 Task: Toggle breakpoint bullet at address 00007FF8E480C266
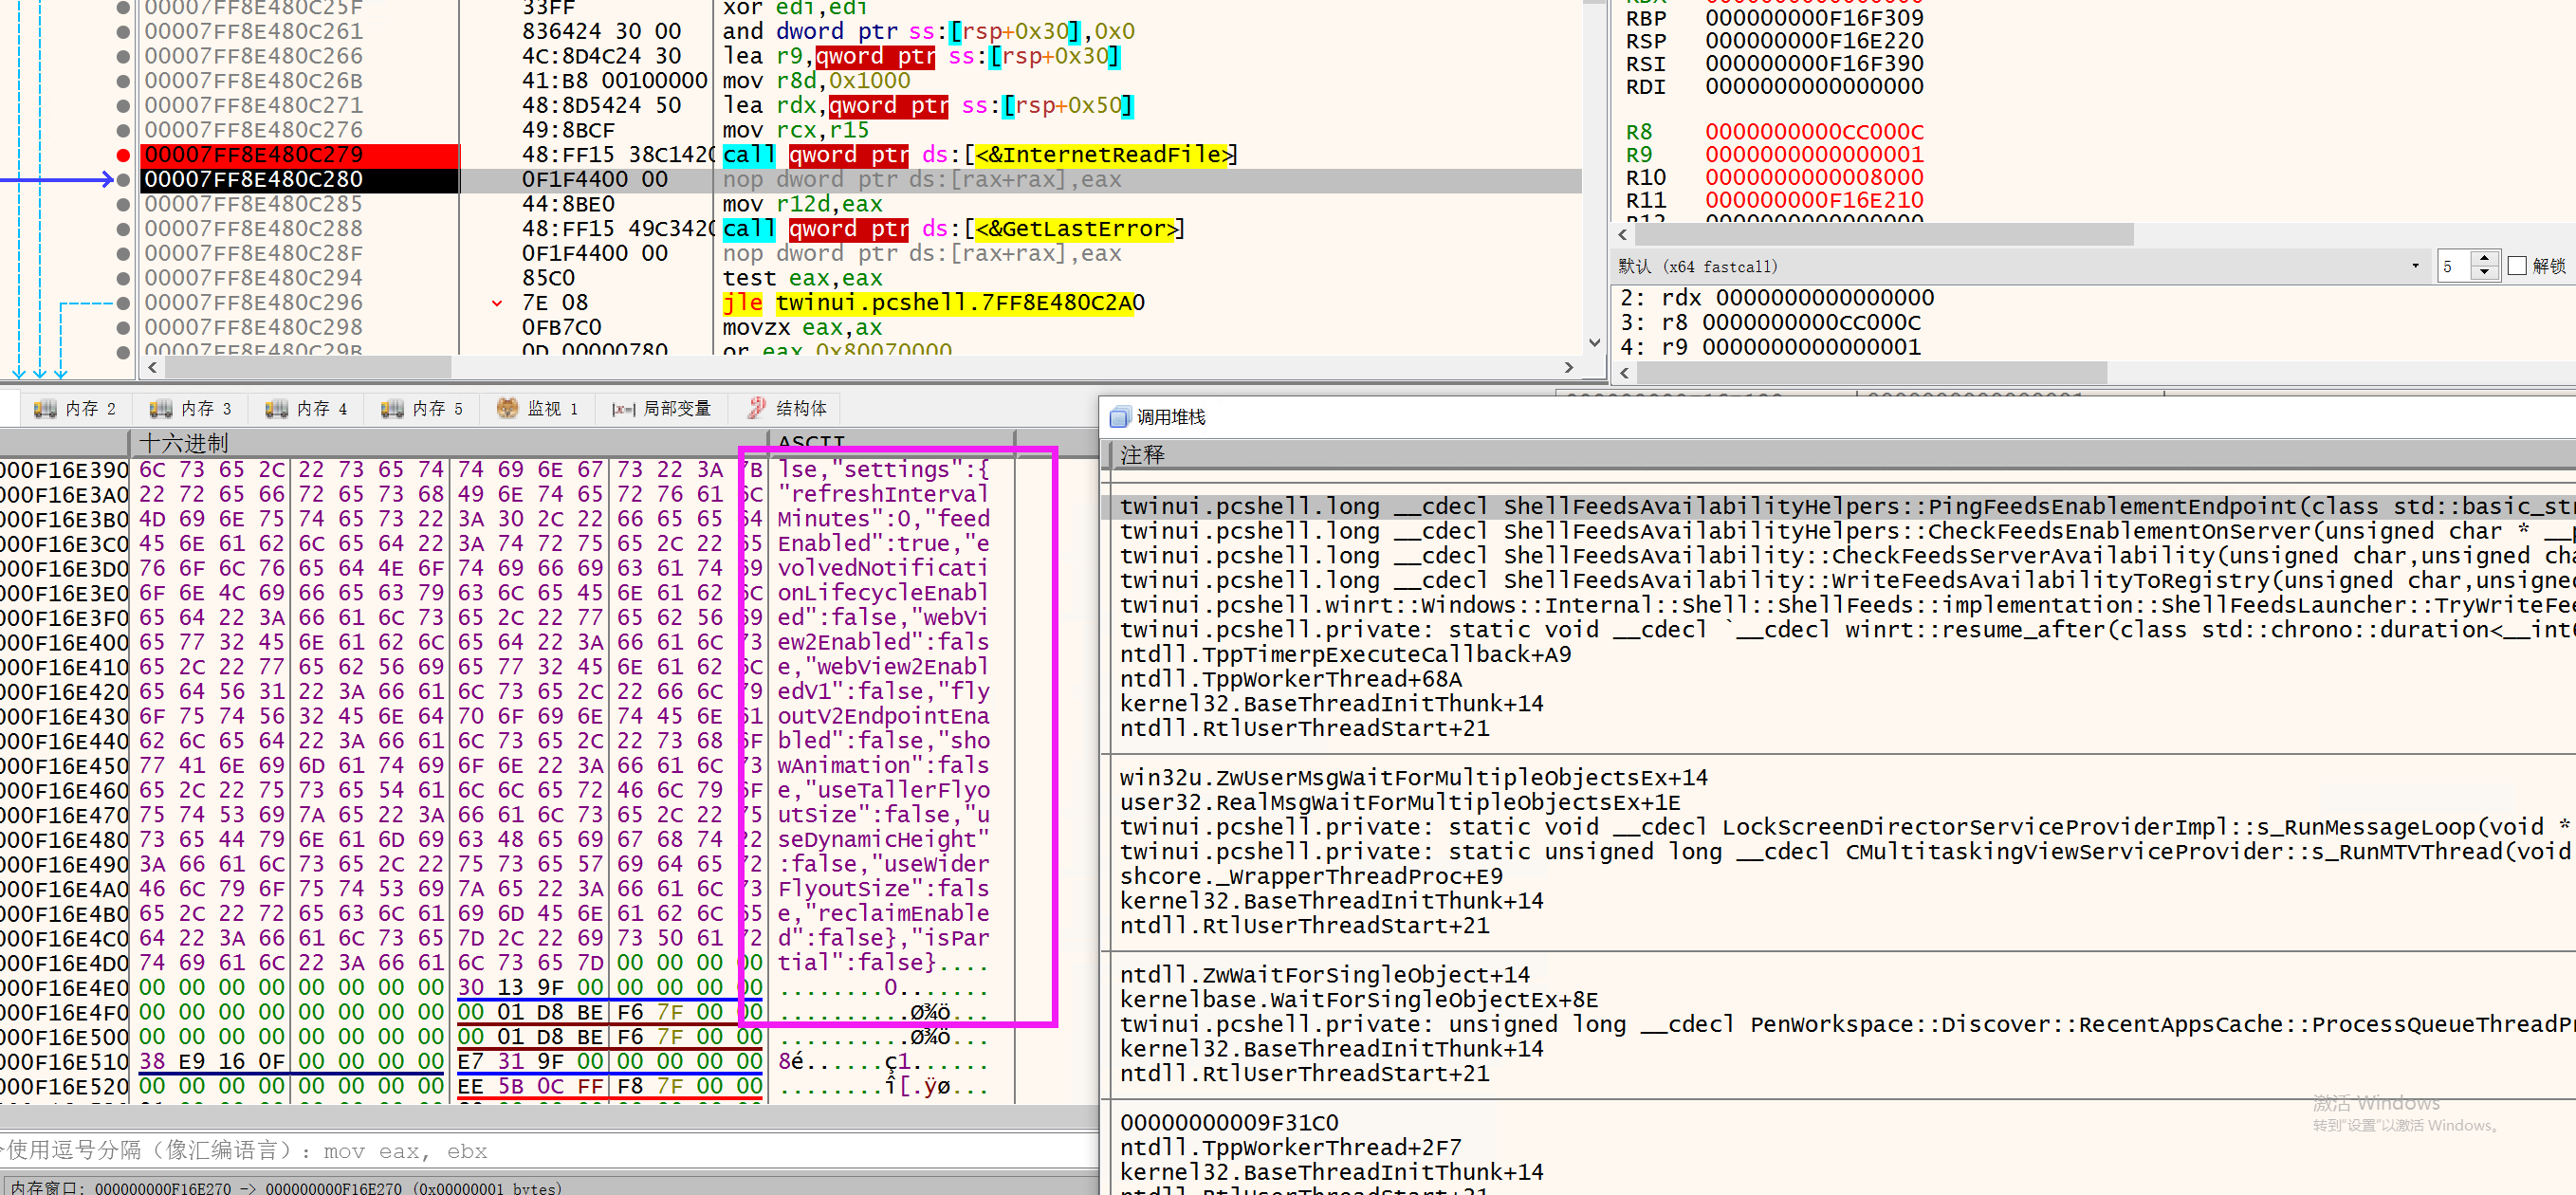coord(123,56)
